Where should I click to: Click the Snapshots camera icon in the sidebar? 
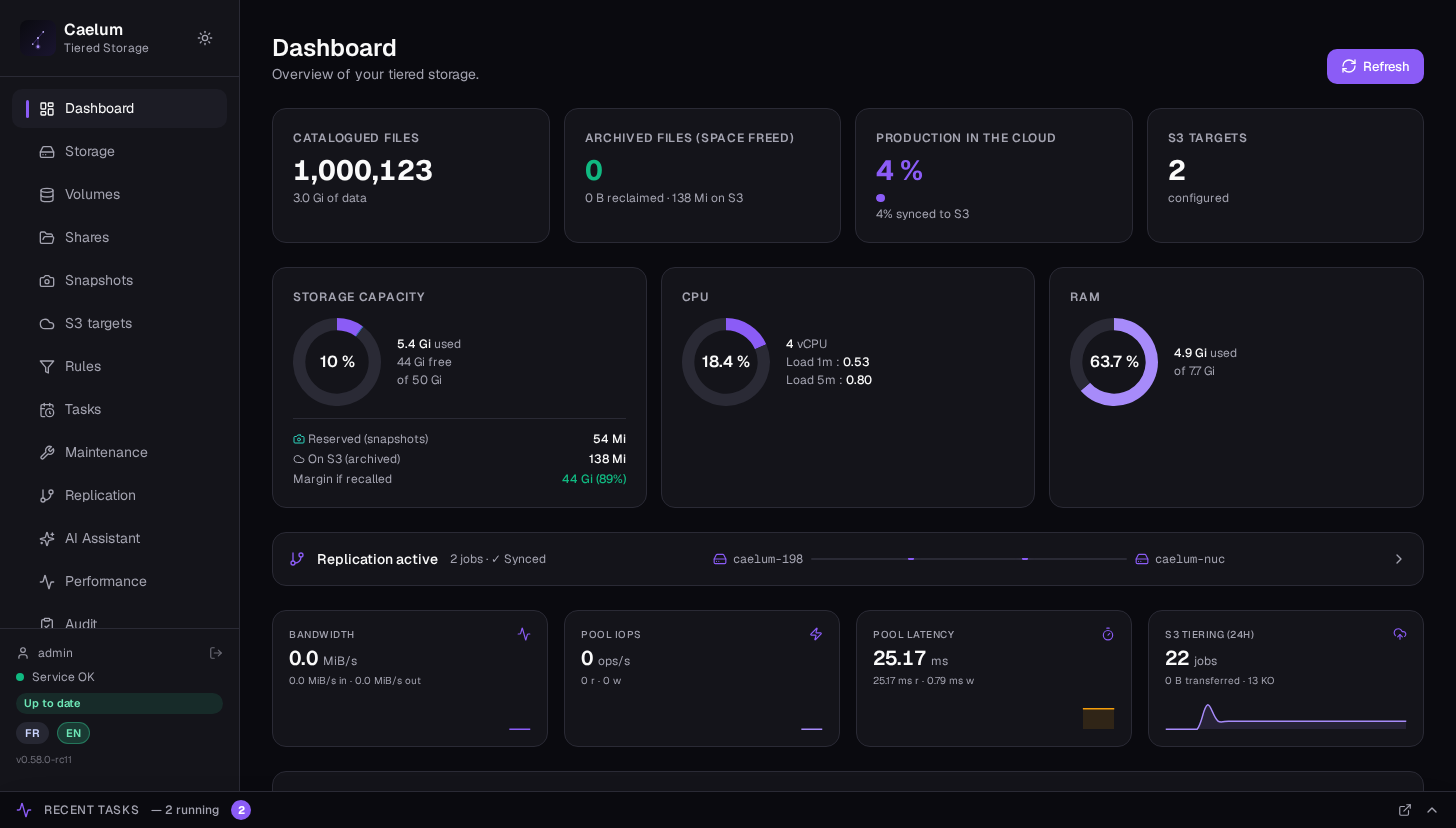(47, 280)
